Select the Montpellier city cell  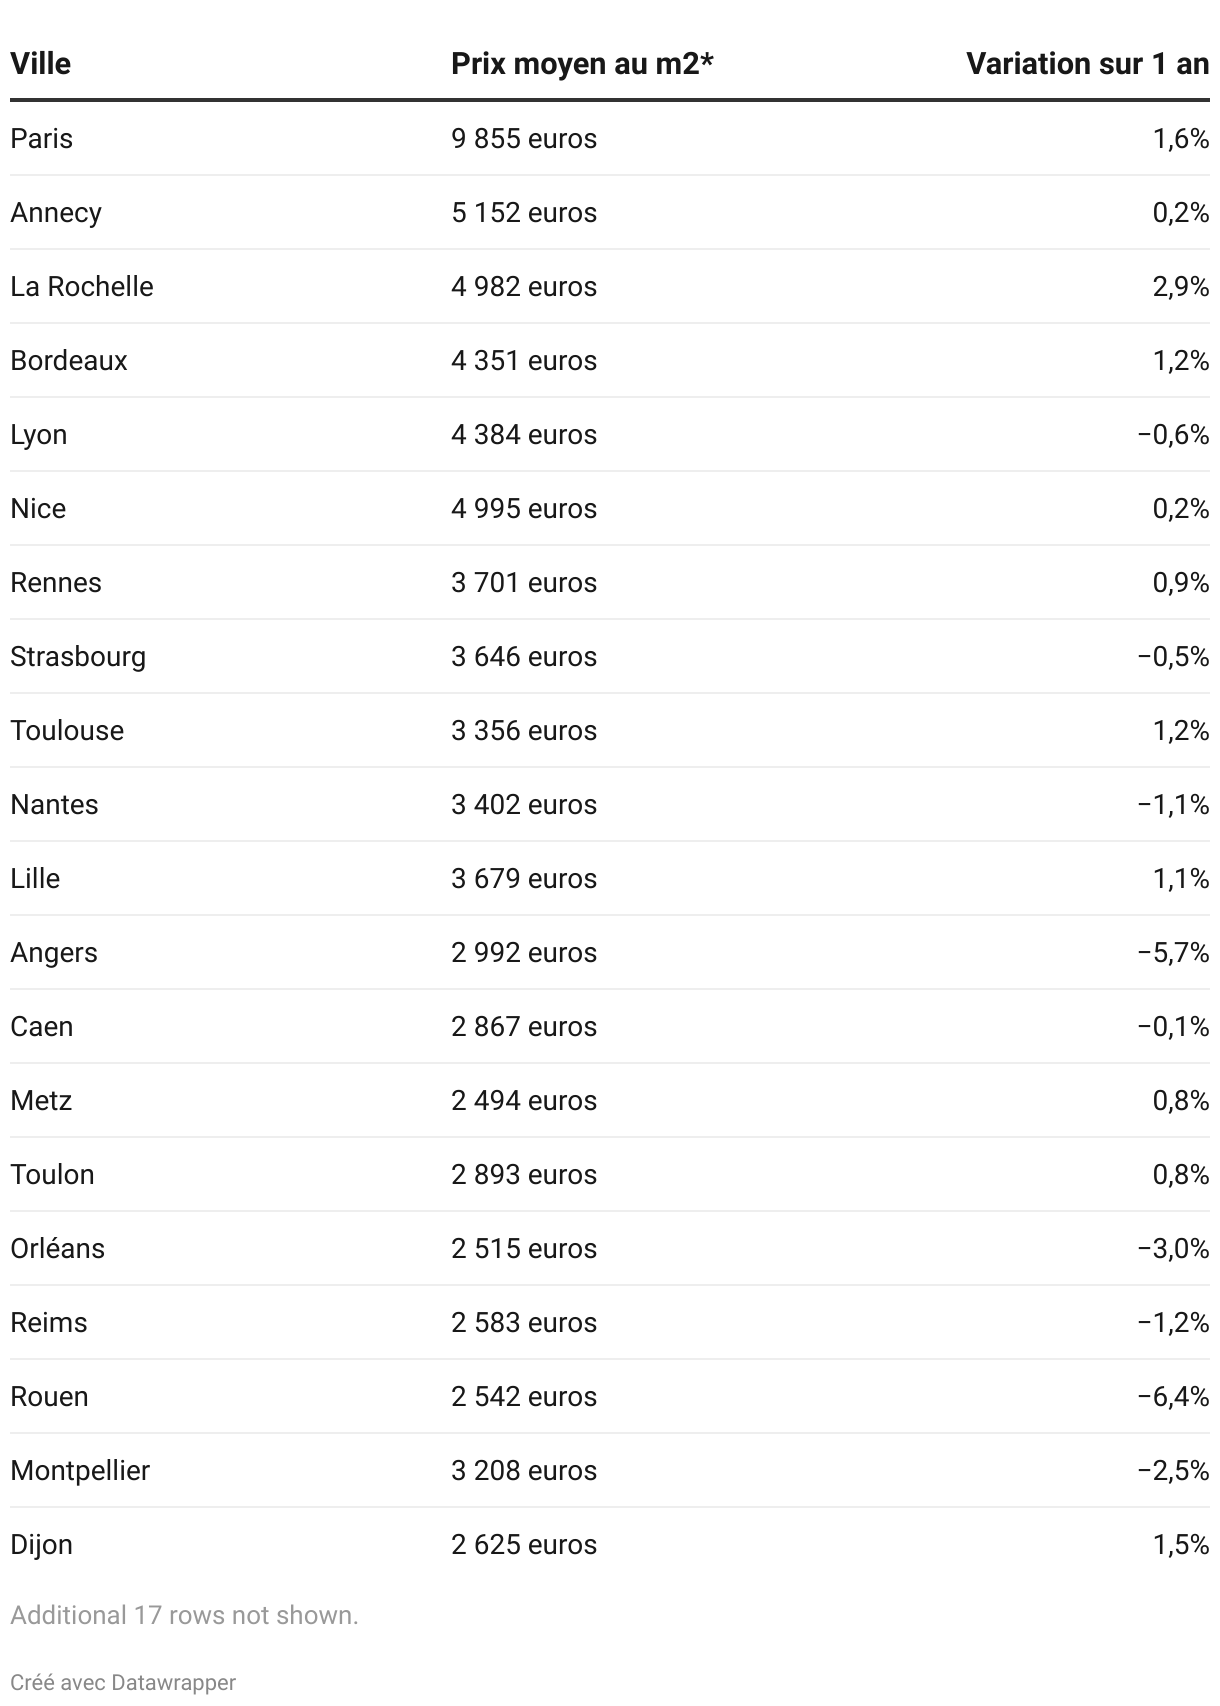(x=80, y=1470)
